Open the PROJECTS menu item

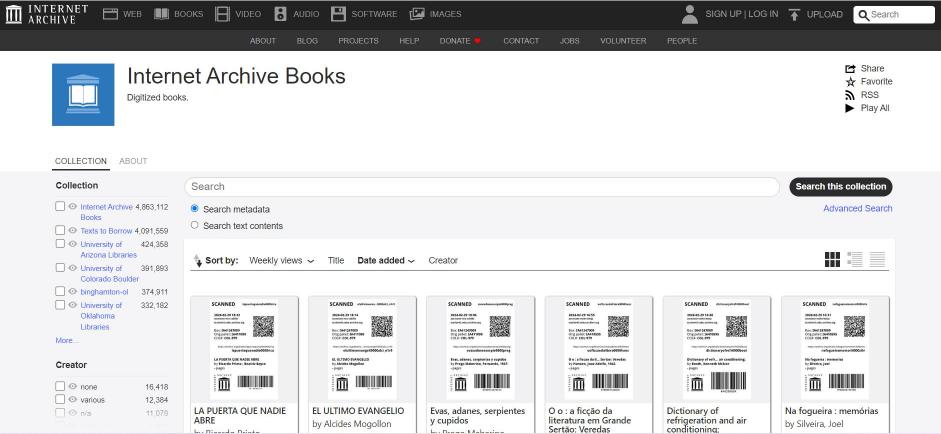358,41
